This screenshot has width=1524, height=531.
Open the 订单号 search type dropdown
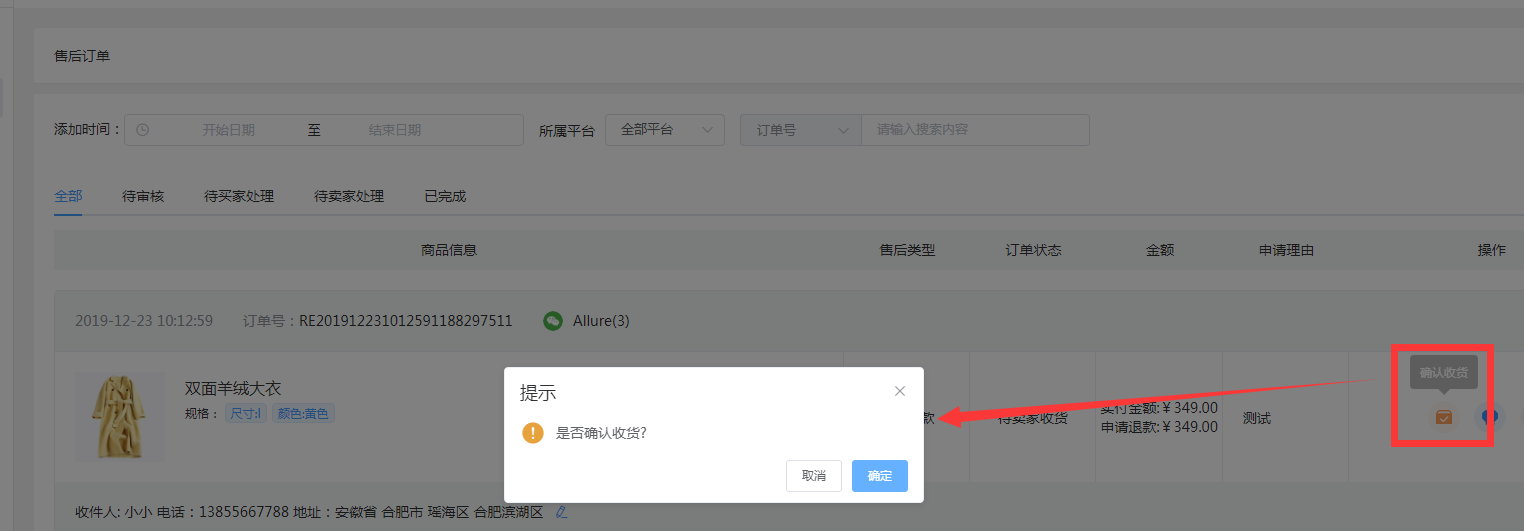800,130
